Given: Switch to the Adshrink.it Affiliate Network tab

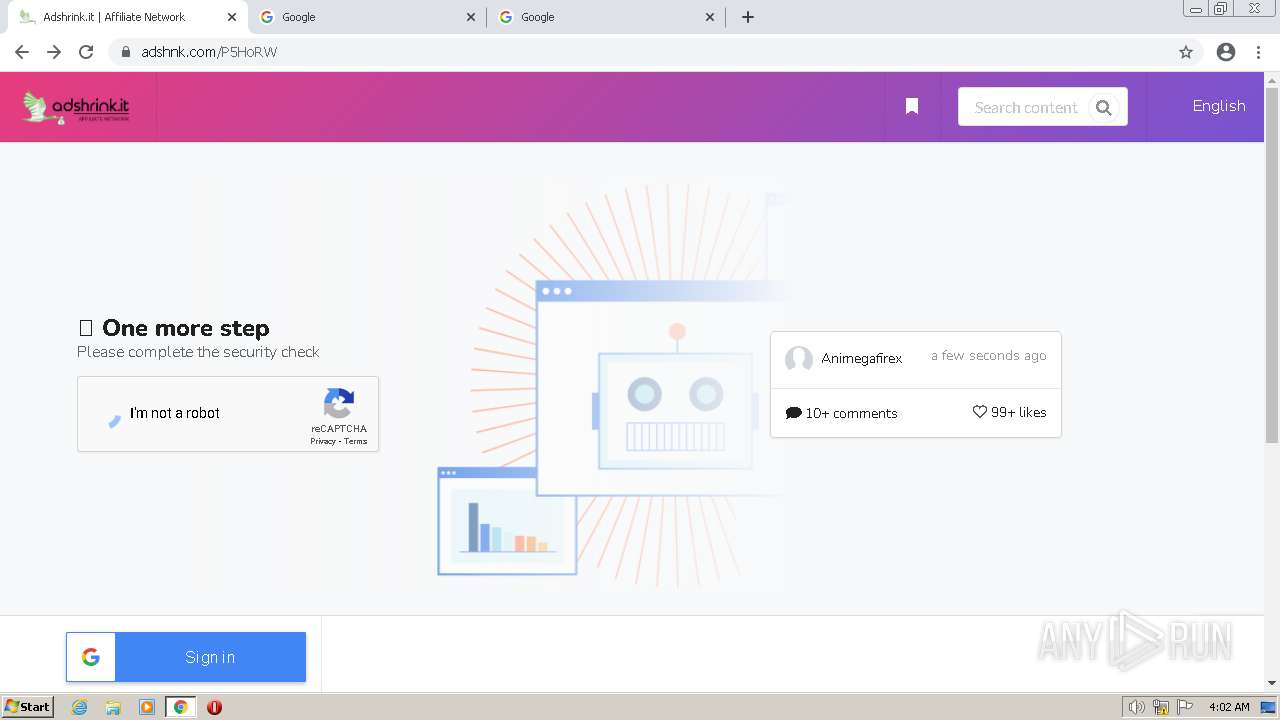Looking at the screenshot, I should click(128, 17).
